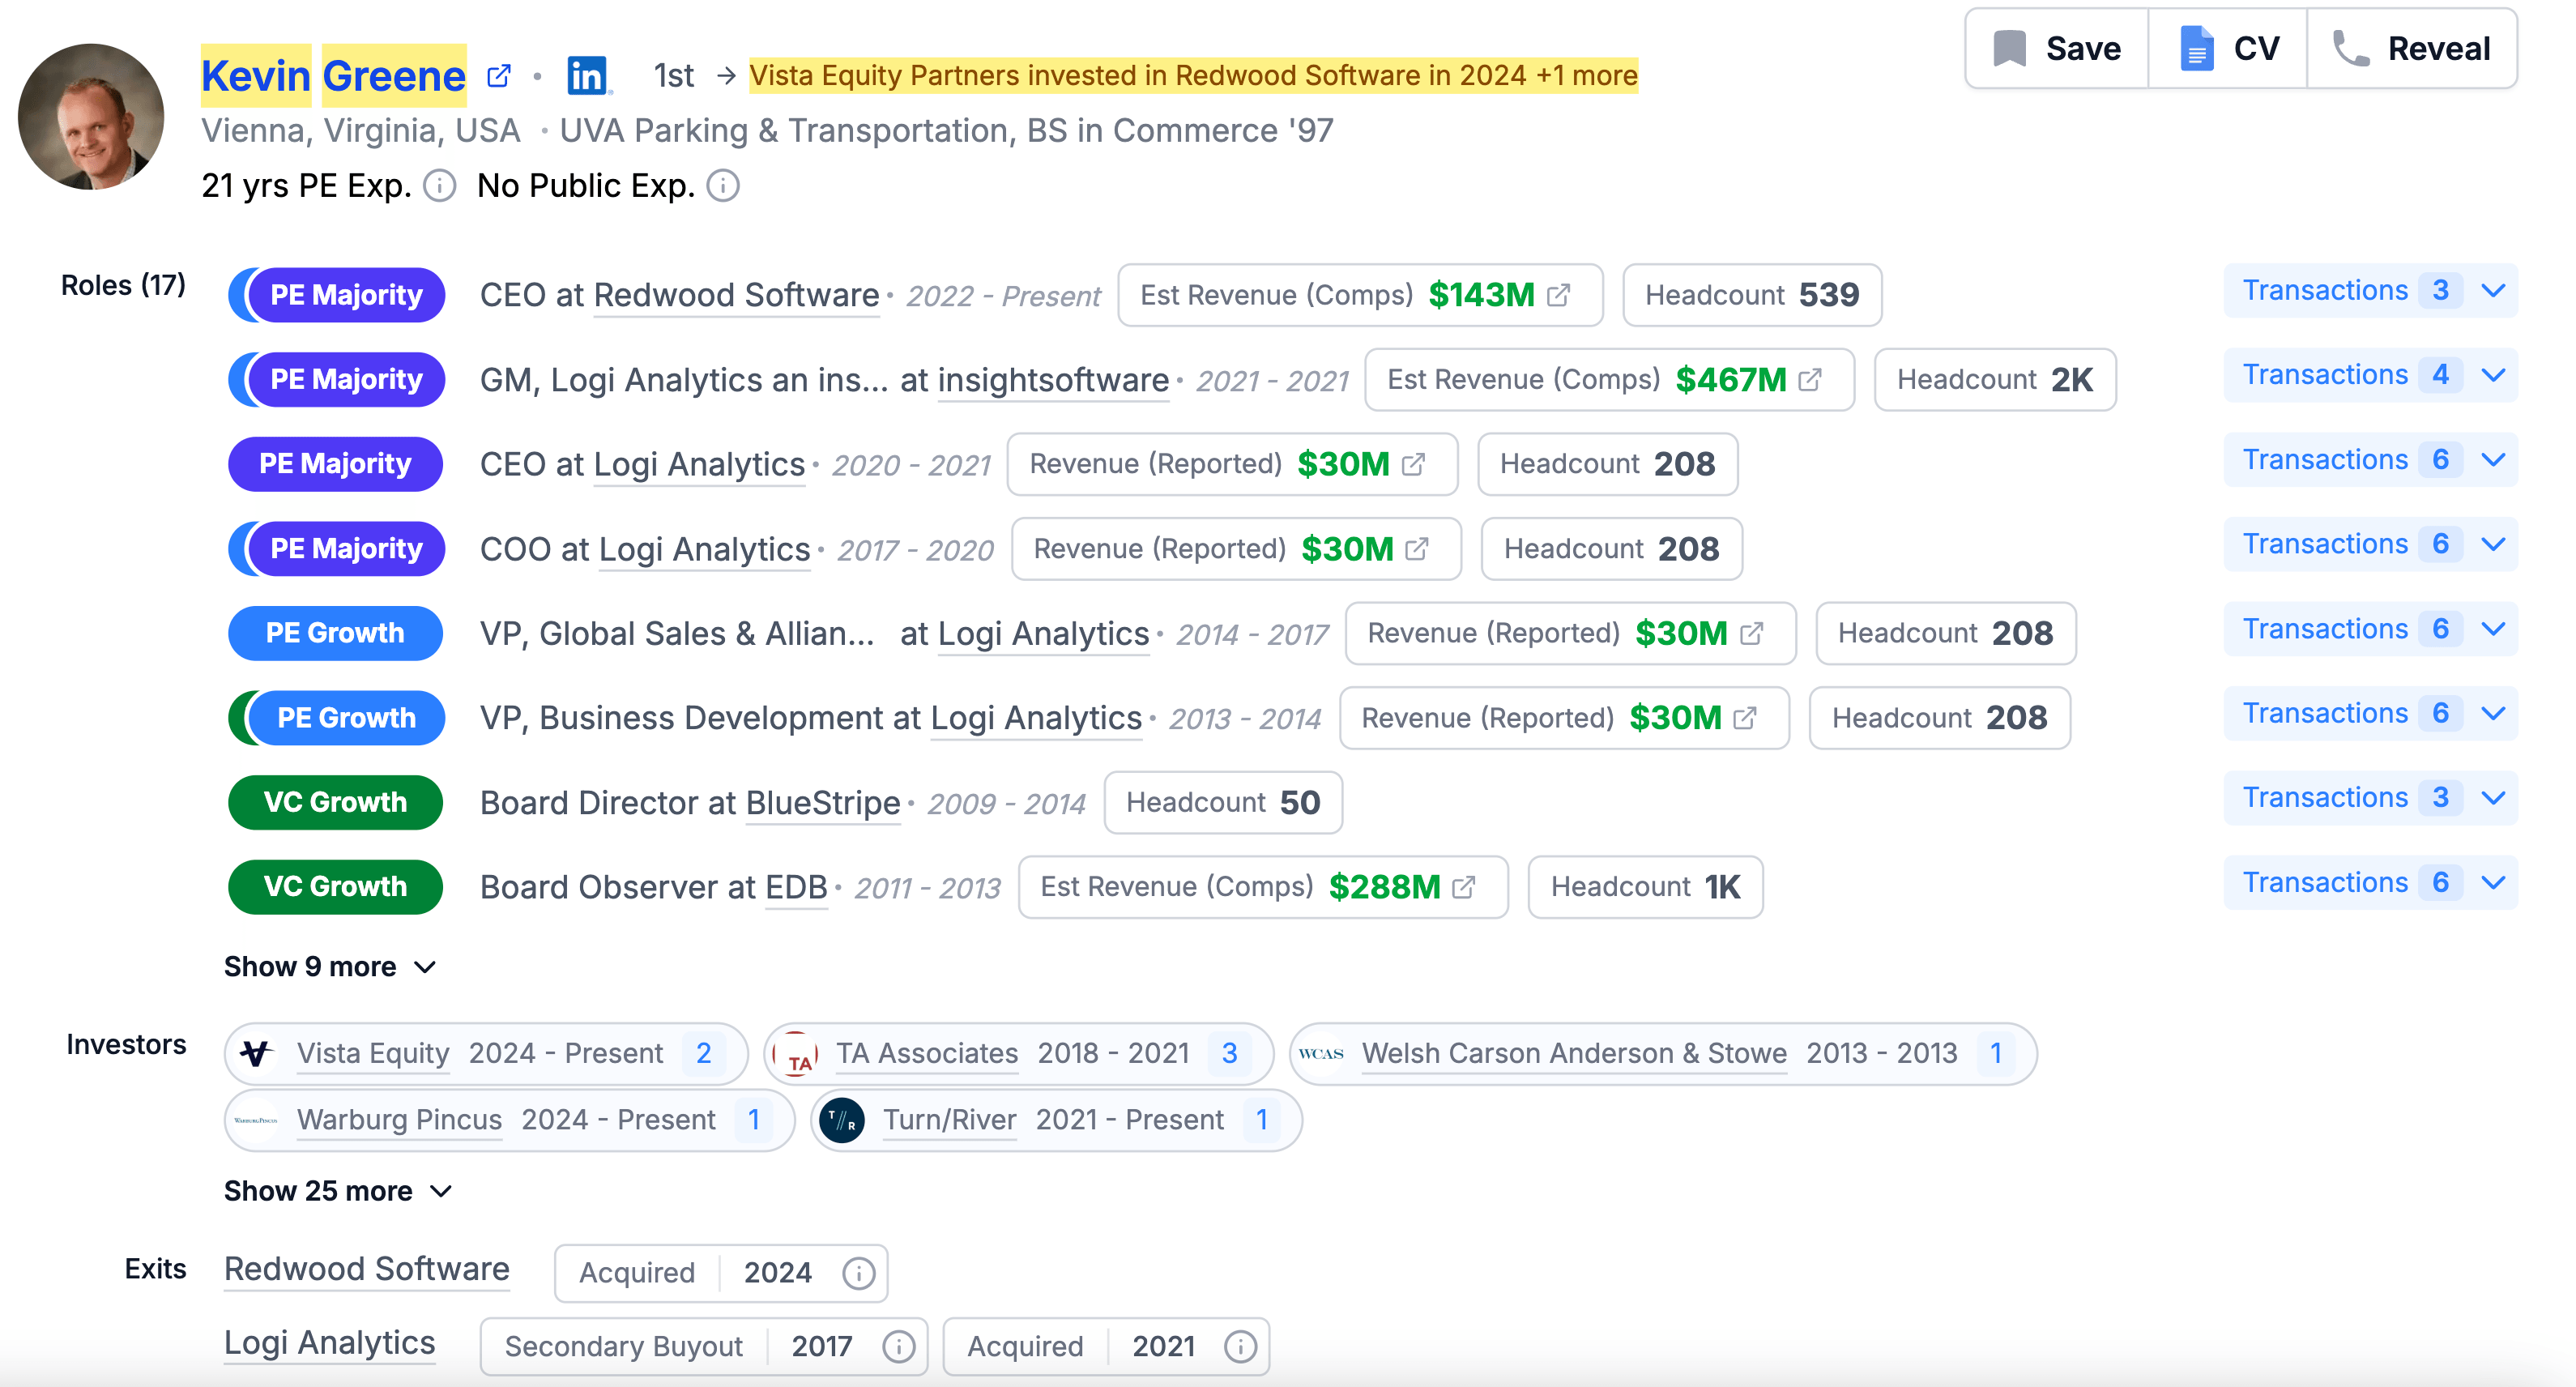
Task: Click Kevin Greene's profile photo
Action: coord(91,117)
